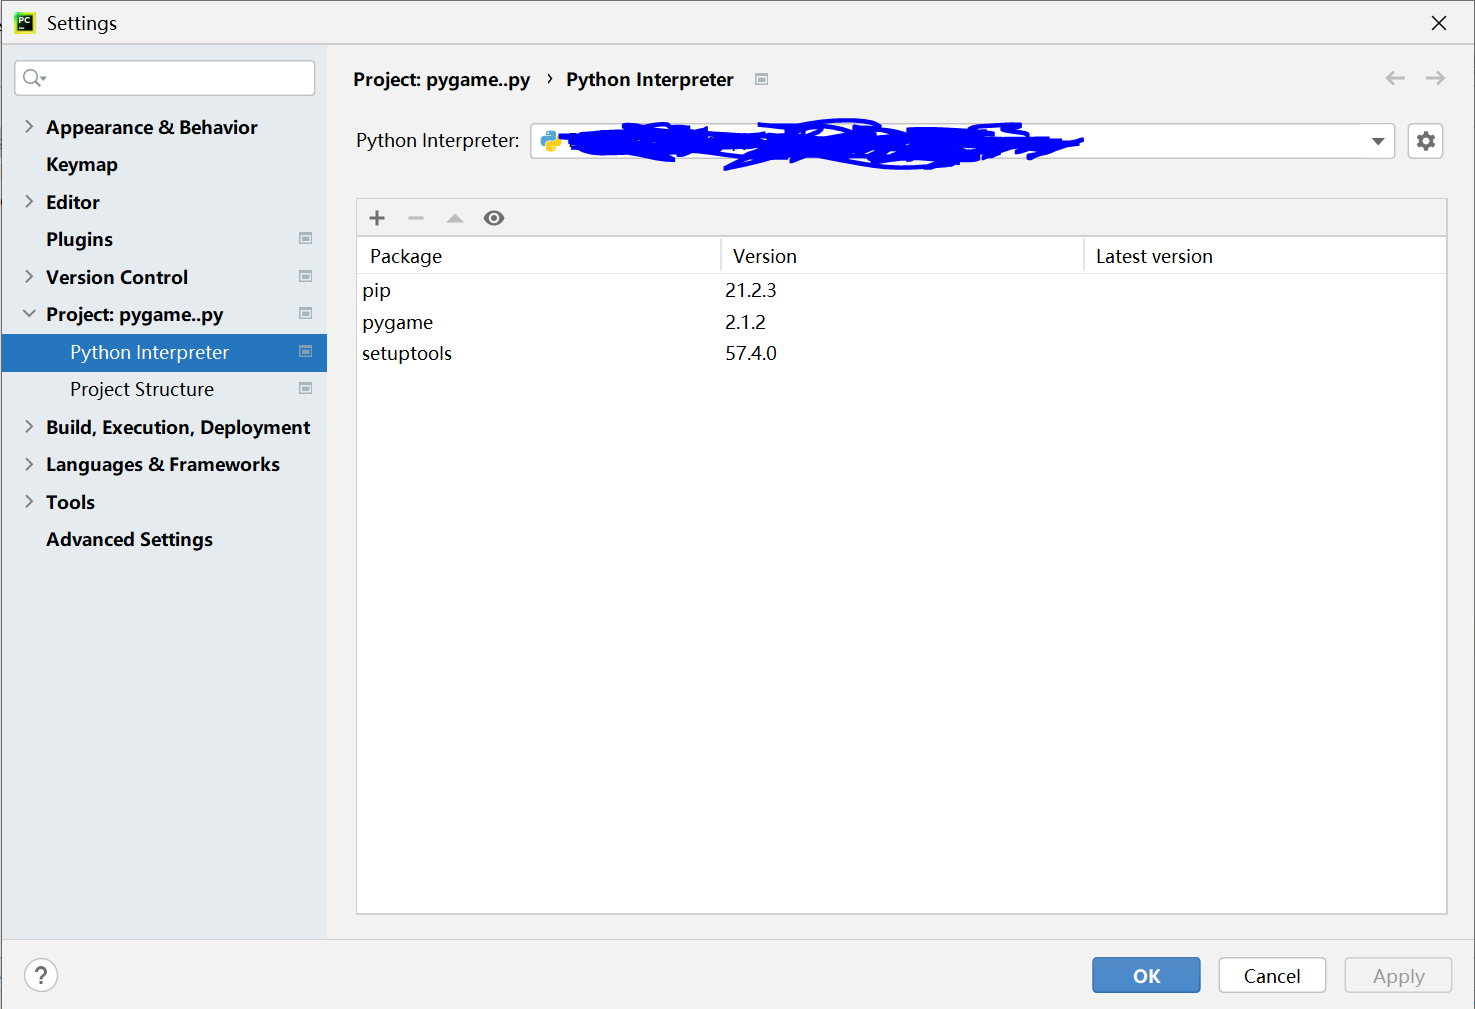Expand Languages & Frameworks section
The height and width of the screenshot is (1009, 1475).
[29, 464]
